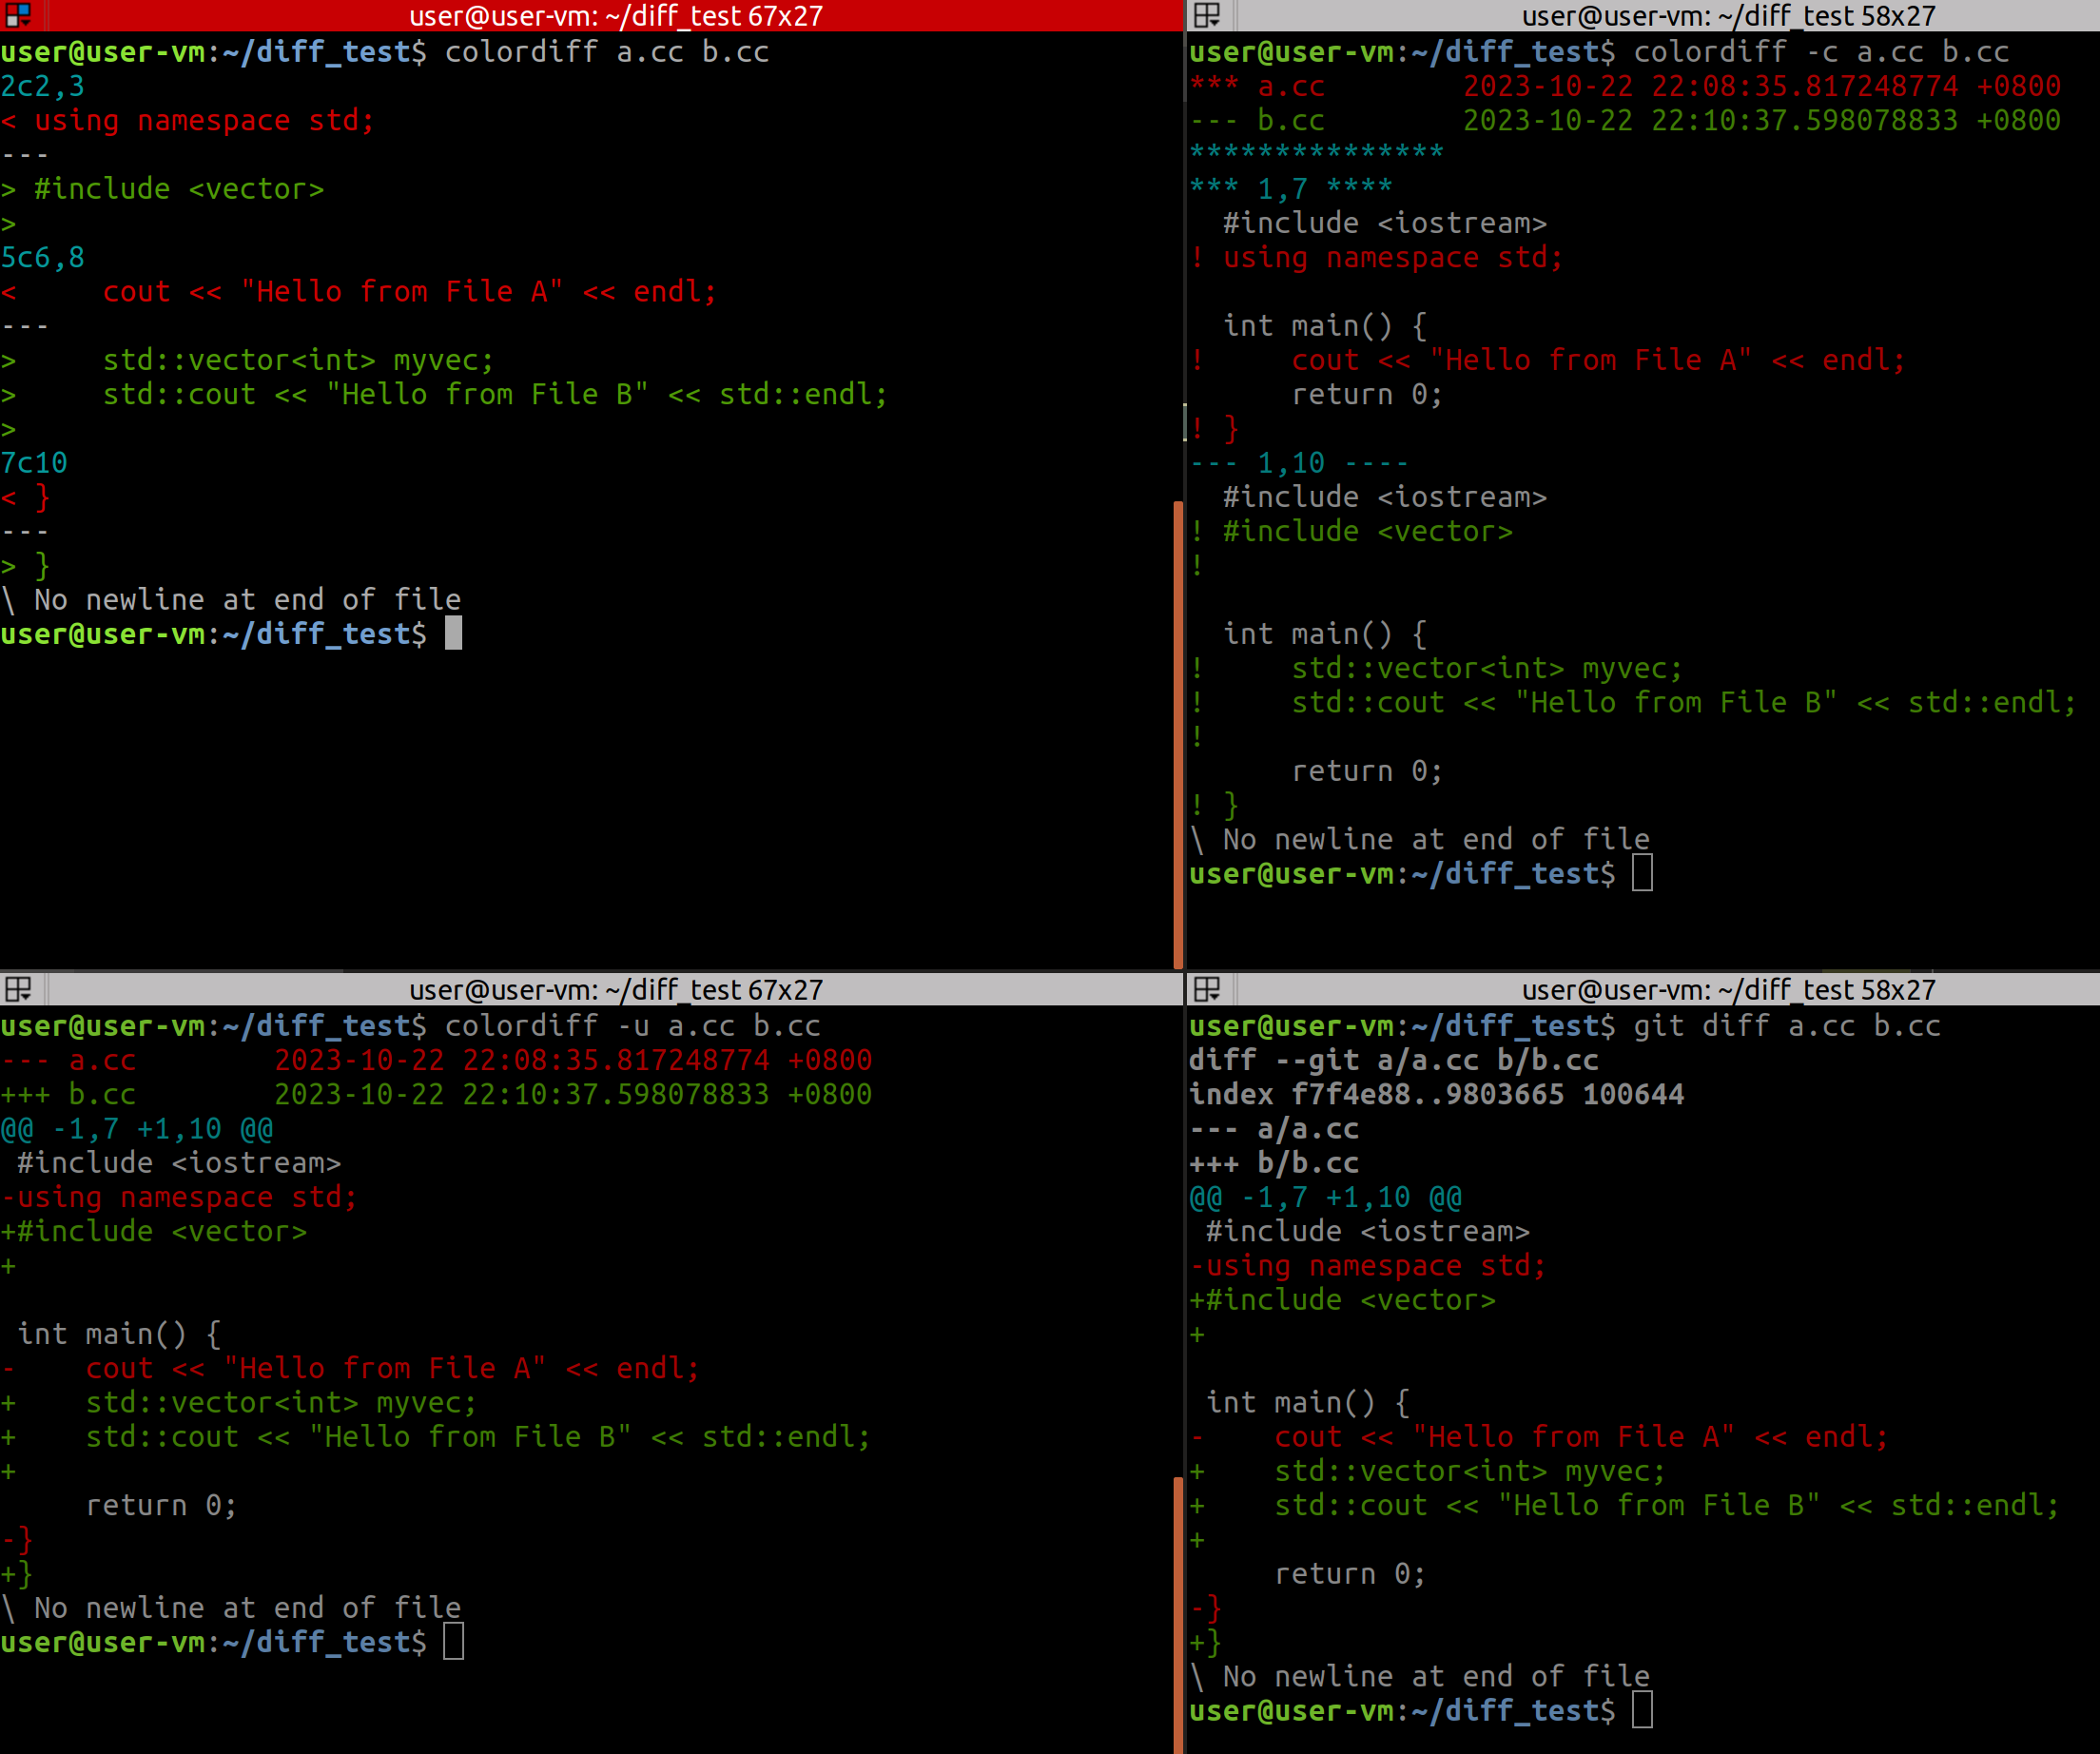This screenshot has width=2100, height=1754.
Task: Focus the red active pane title bar
Action: [615, 15]
